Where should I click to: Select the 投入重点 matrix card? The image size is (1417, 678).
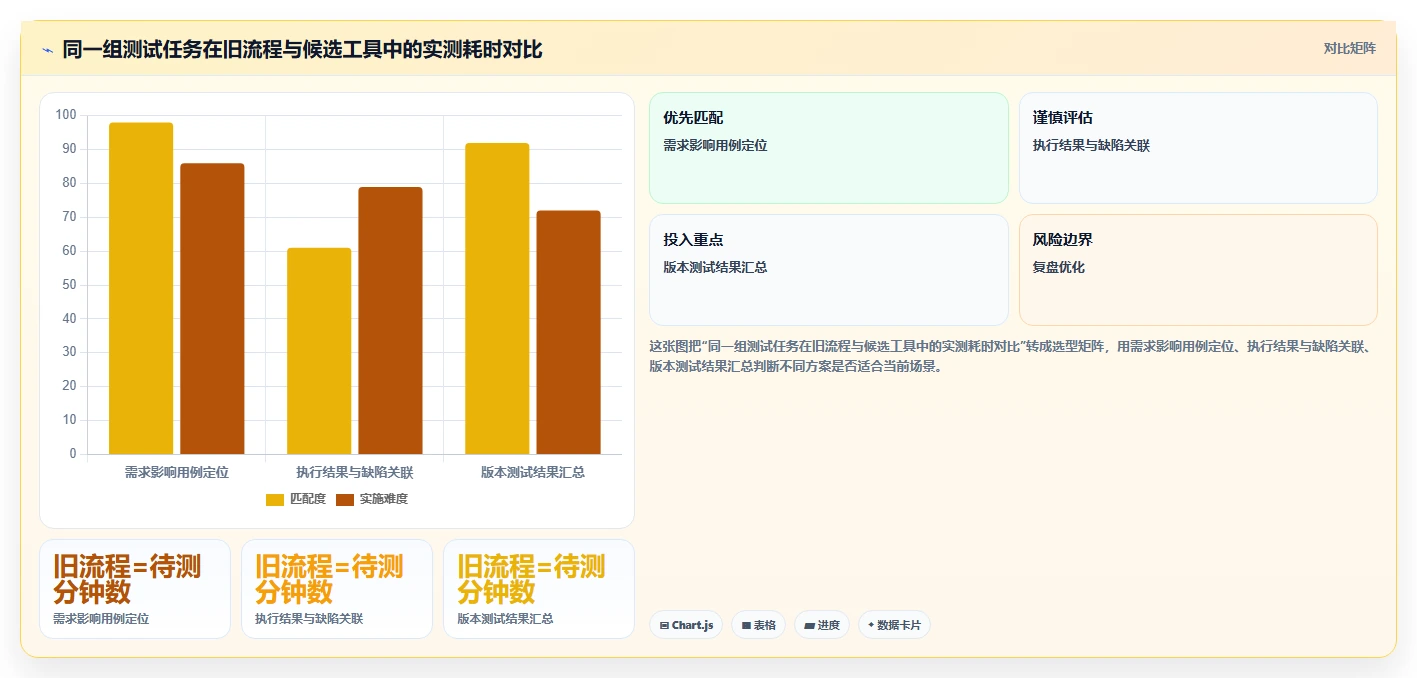(x=829, y=270)
